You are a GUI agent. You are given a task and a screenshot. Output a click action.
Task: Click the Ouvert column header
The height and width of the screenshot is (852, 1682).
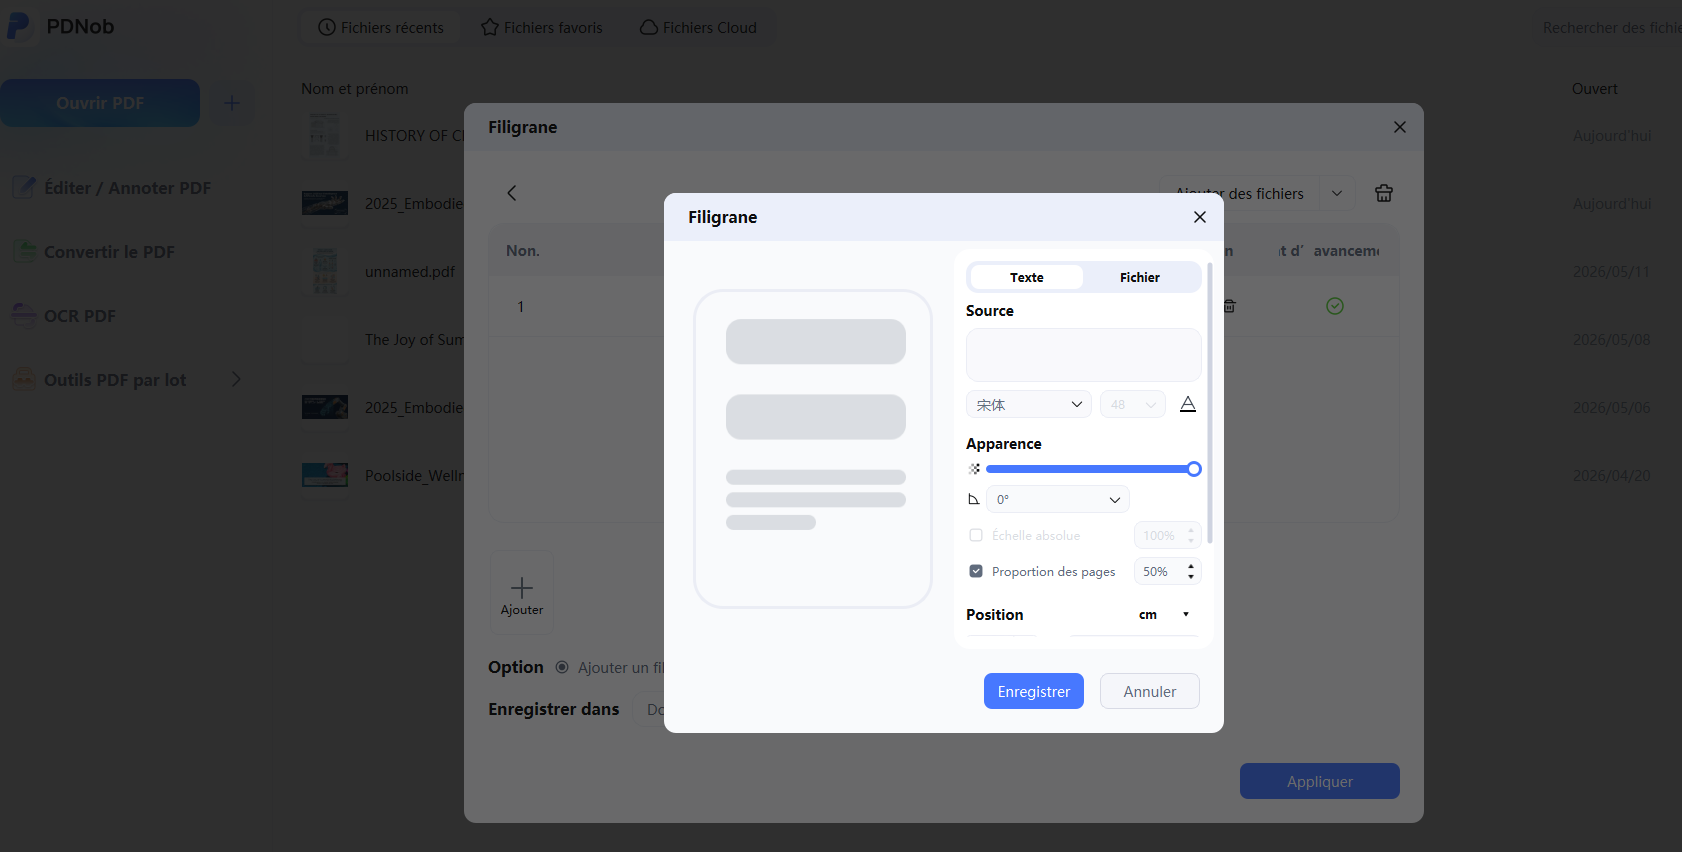[1594, 88]
